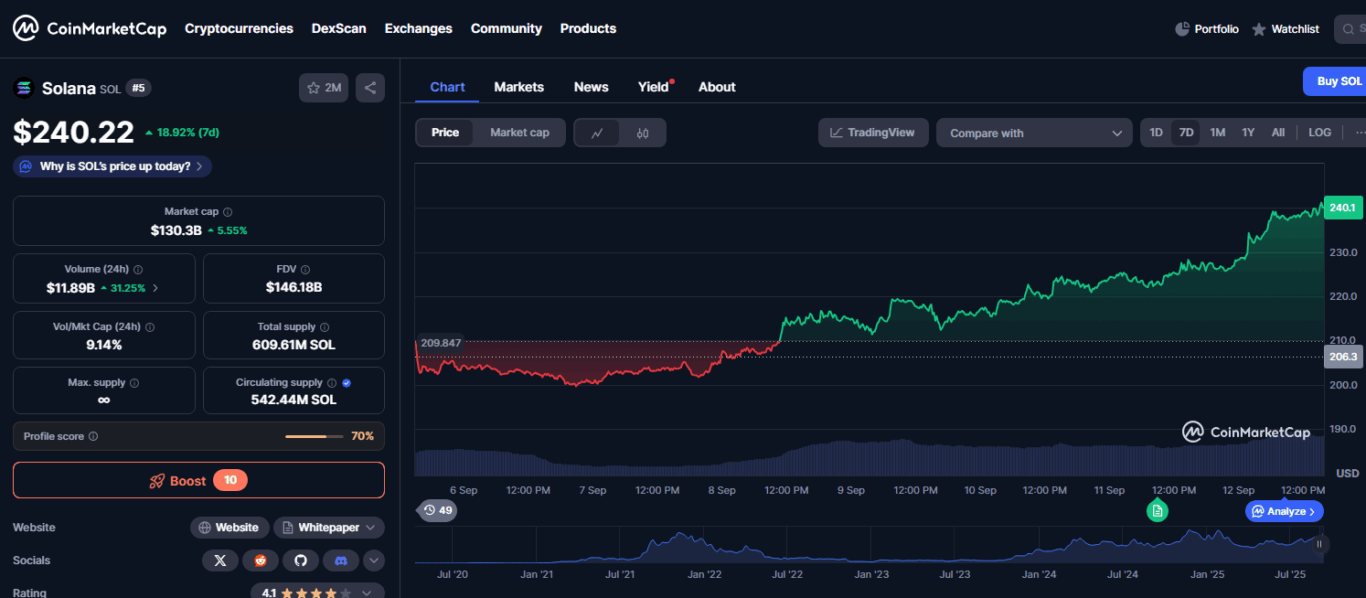This screenshot has width=1366, height=598.
Task: Click the Buy SOL button
Action: click(1335, 81)
